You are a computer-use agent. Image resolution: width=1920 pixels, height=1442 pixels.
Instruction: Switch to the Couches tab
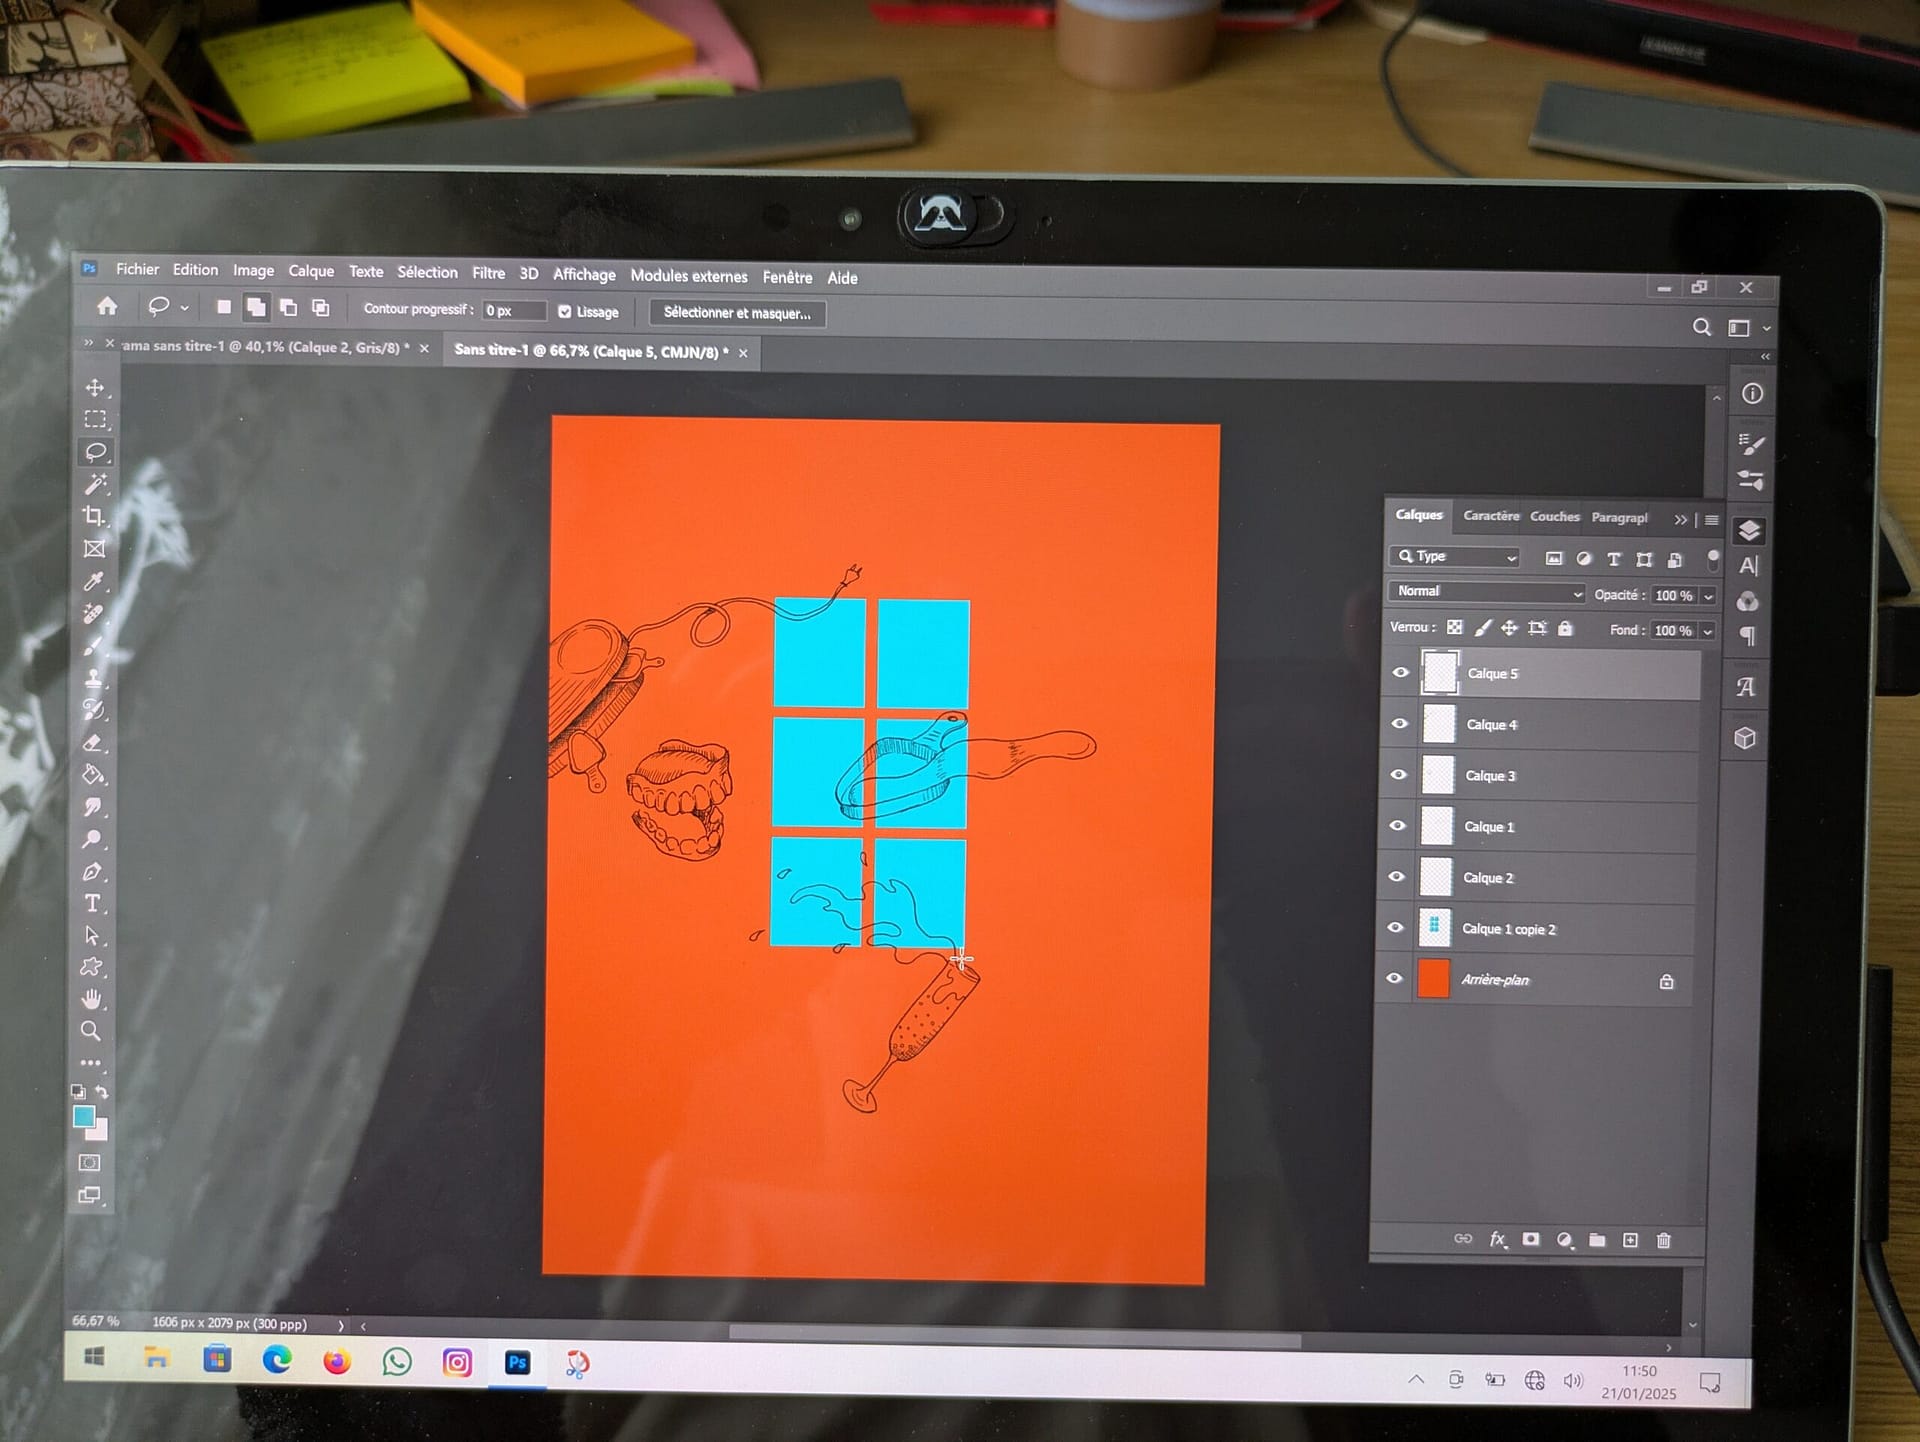(x=1555, y=517)
